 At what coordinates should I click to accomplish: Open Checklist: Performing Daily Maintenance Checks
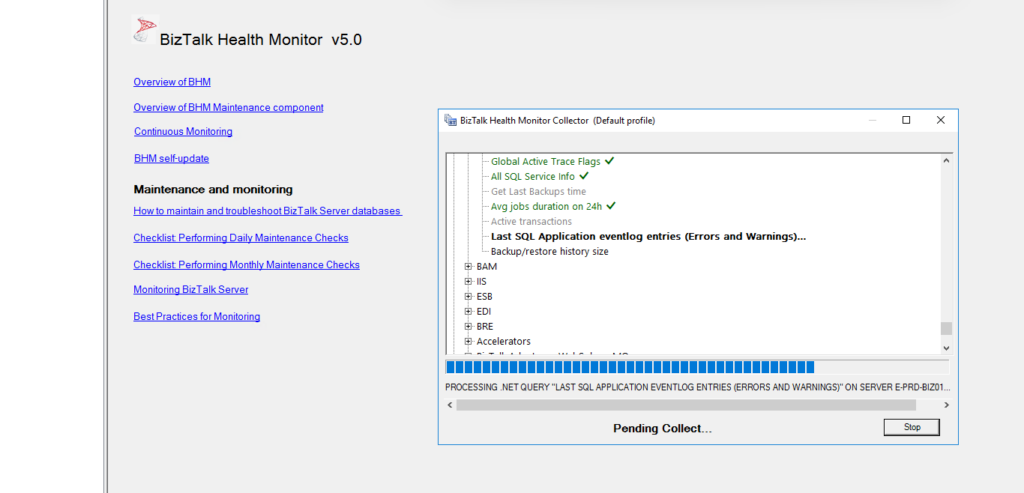point(241,238)
